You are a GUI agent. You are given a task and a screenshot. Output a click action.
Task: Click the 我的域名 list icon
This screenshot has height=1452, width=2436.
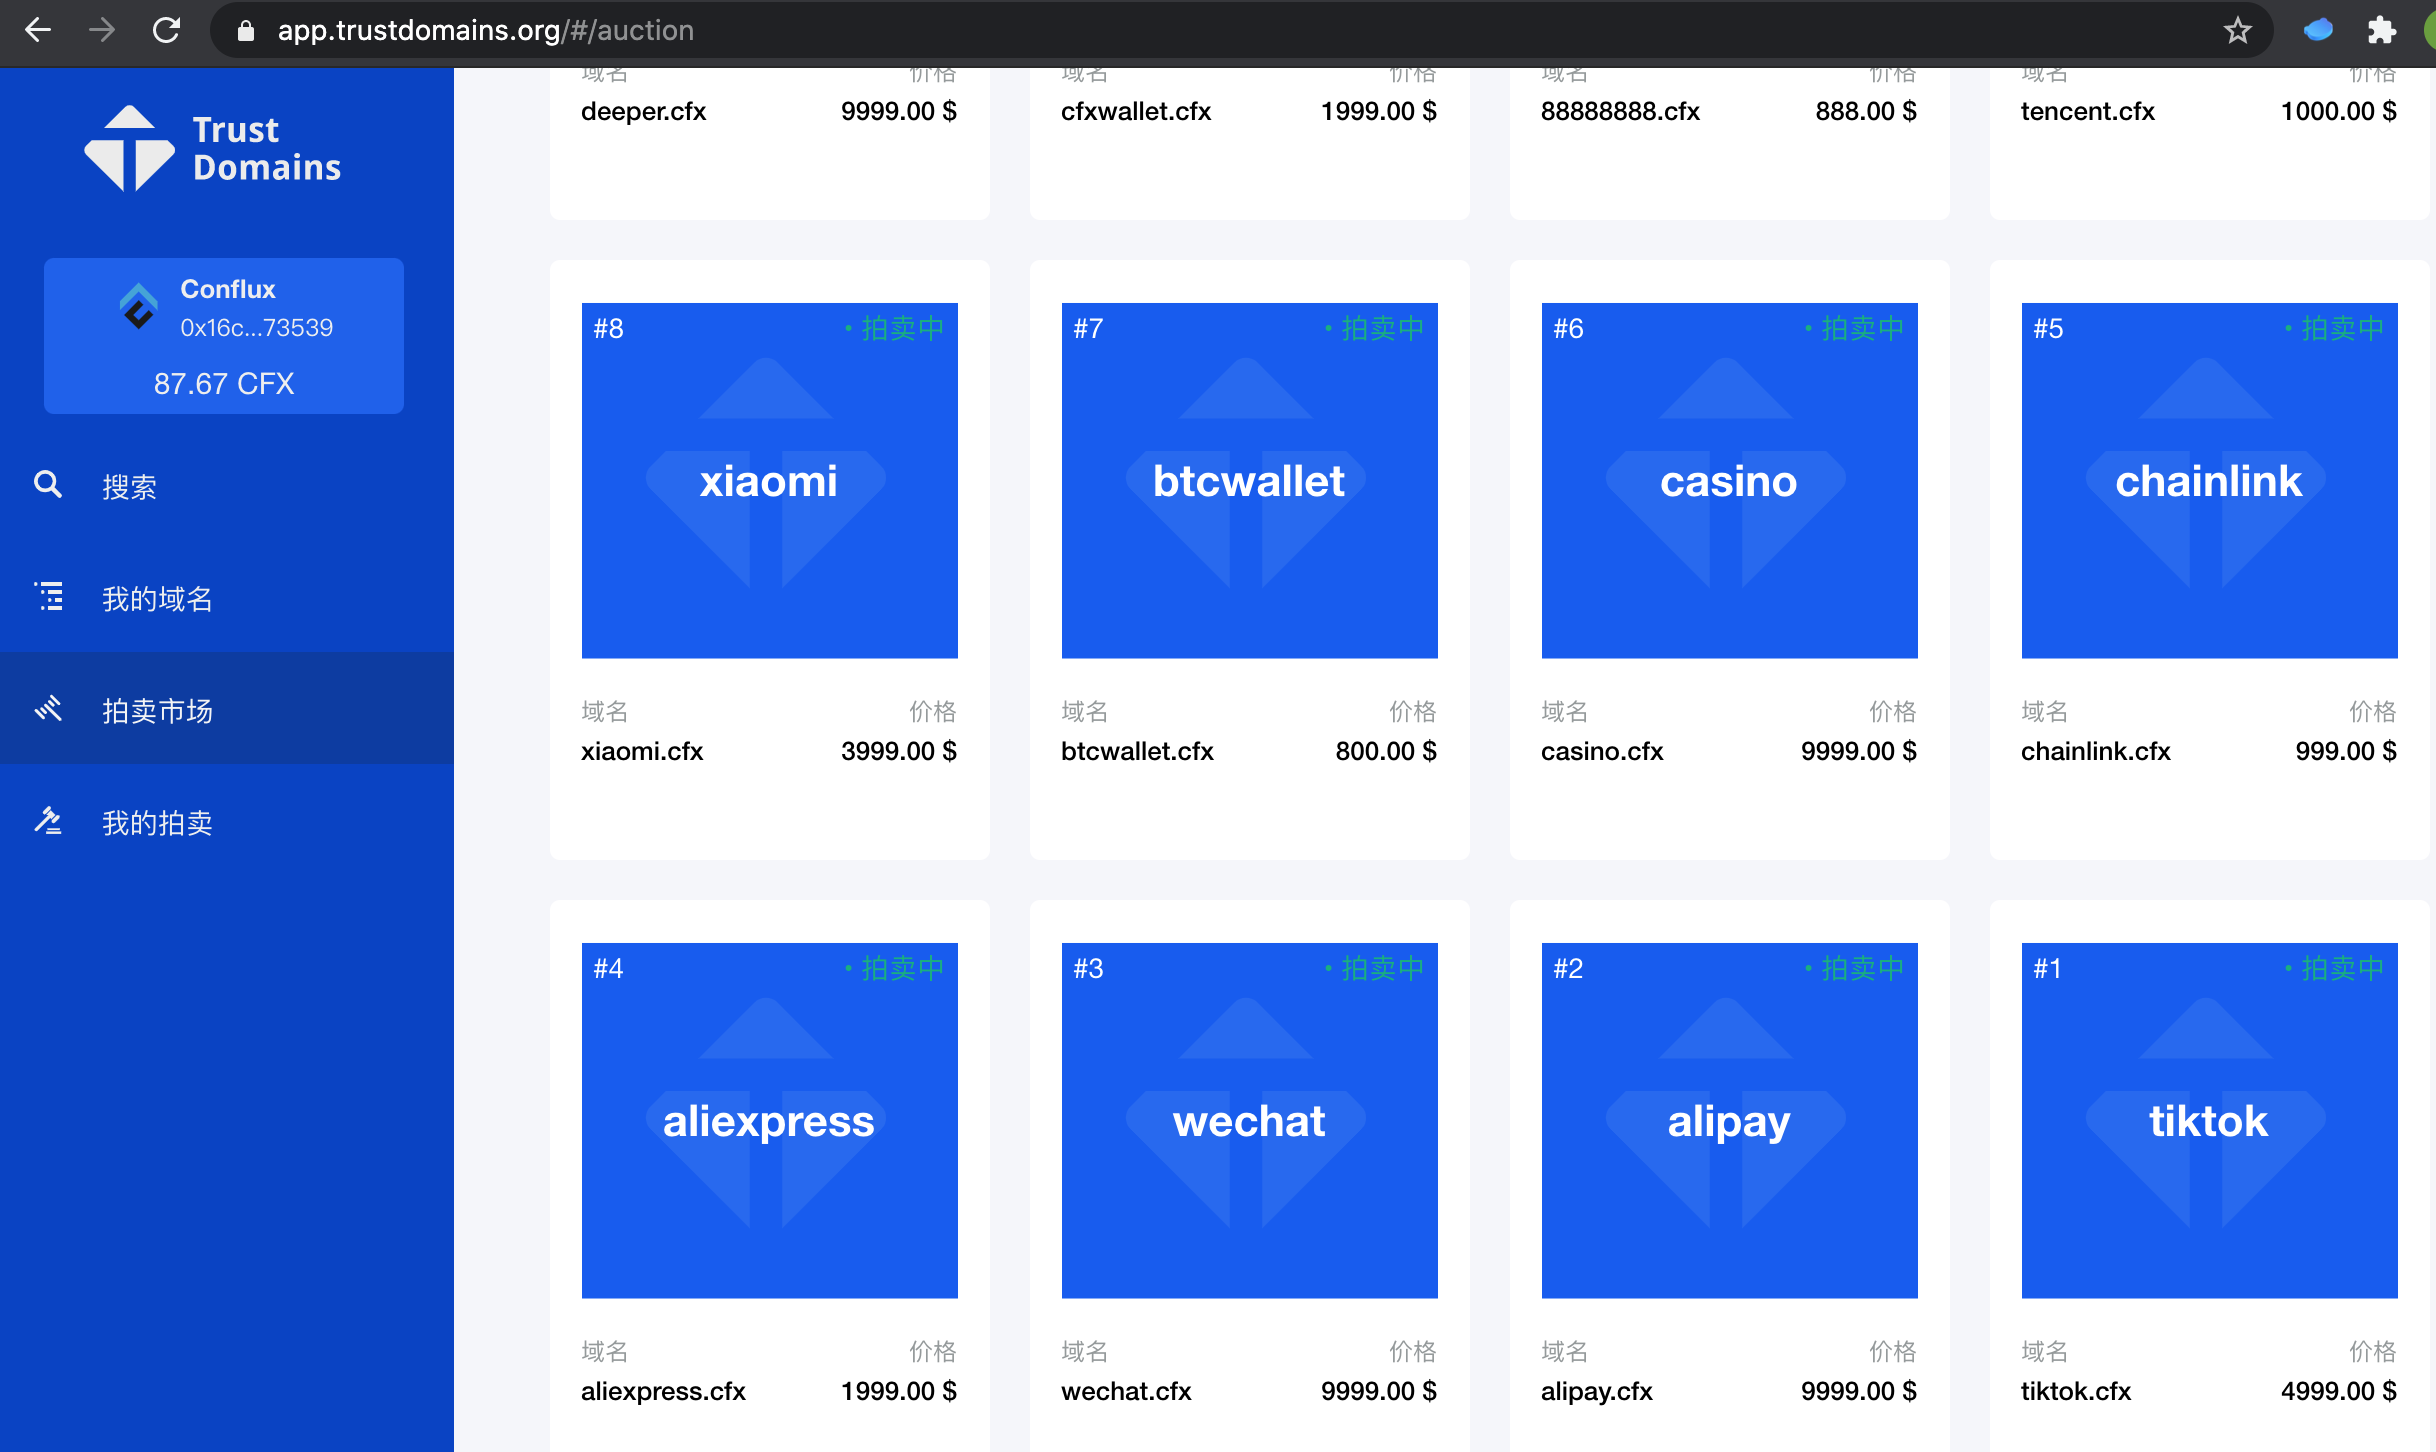tap(48, 597)
